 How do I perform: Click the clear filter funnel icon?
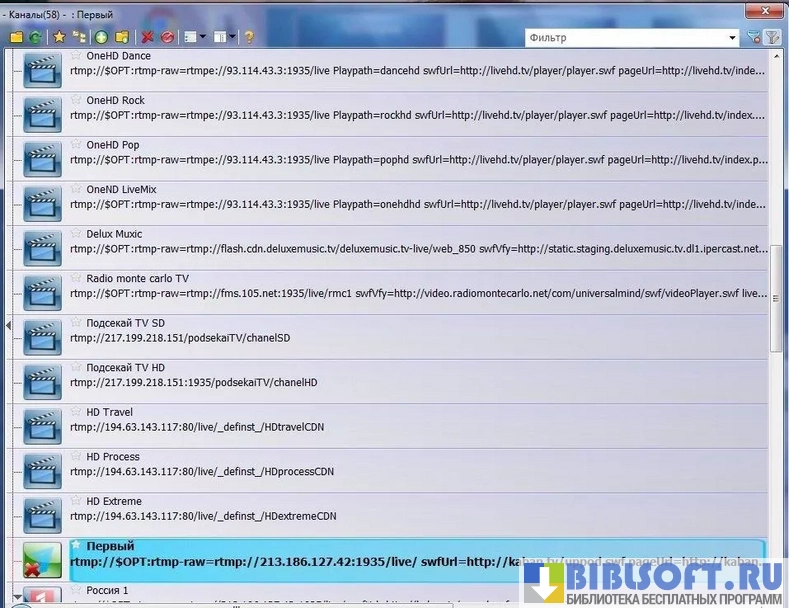click(754, 38)
